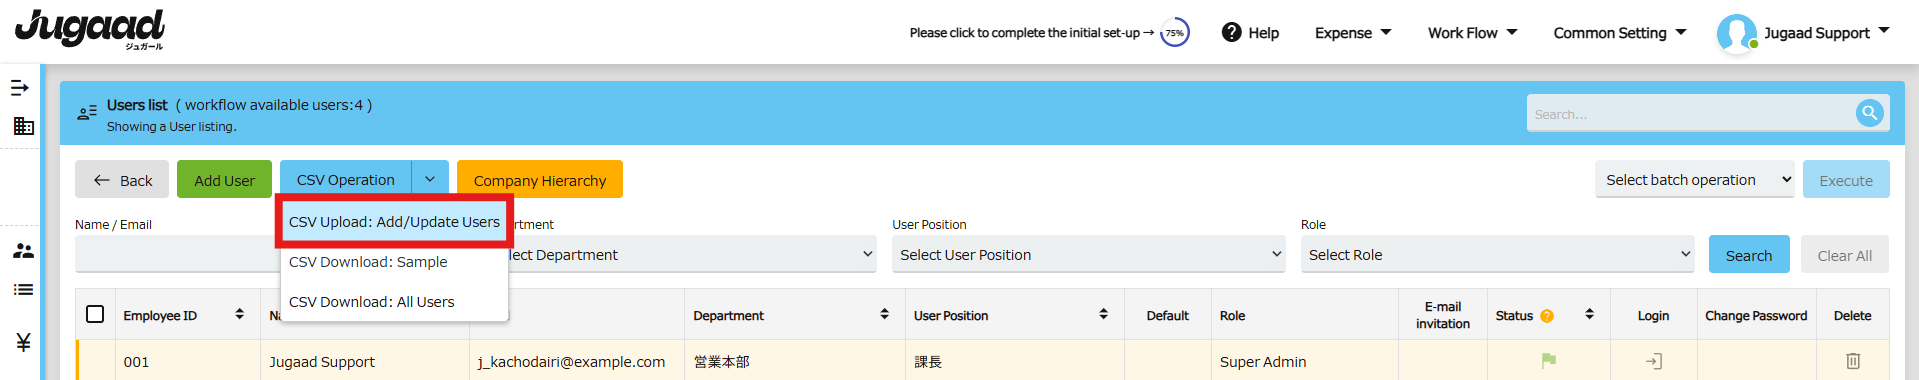This screenshot has width=1919, height=380.
Task: Click the Help question mark icon
Action: [1232, 33]
